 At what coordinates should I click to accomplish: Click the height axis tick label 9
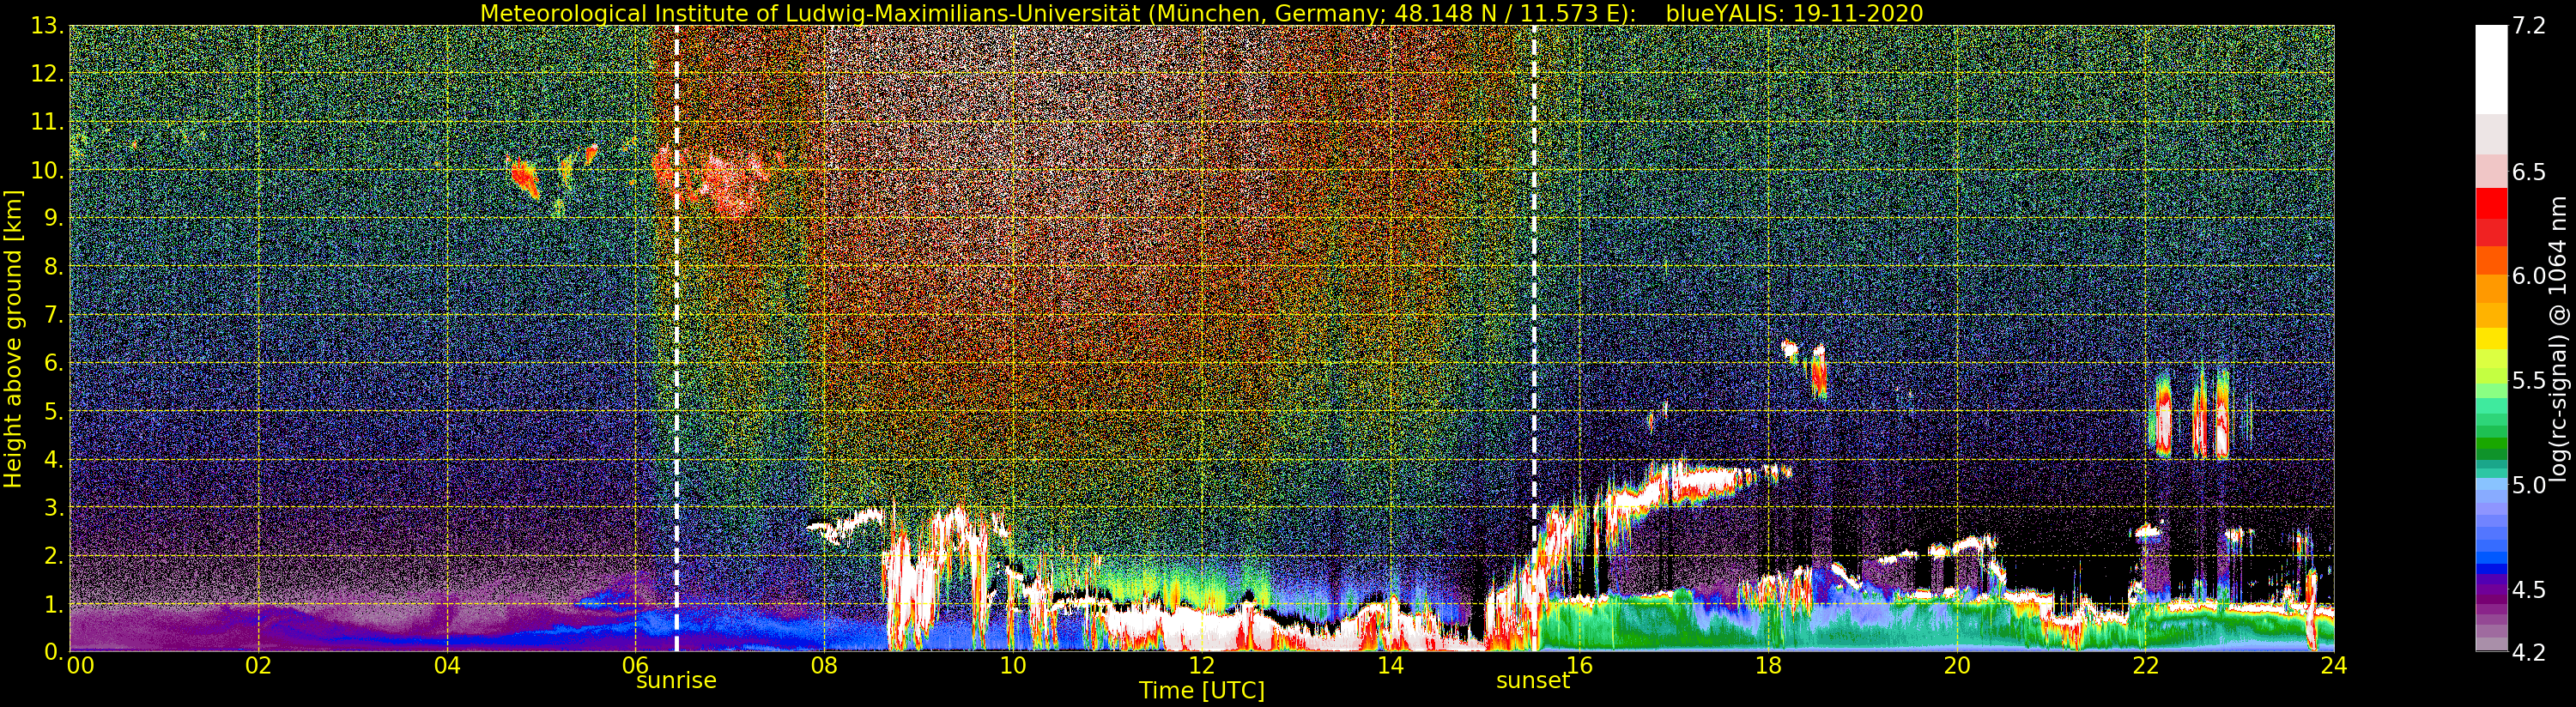54,219
